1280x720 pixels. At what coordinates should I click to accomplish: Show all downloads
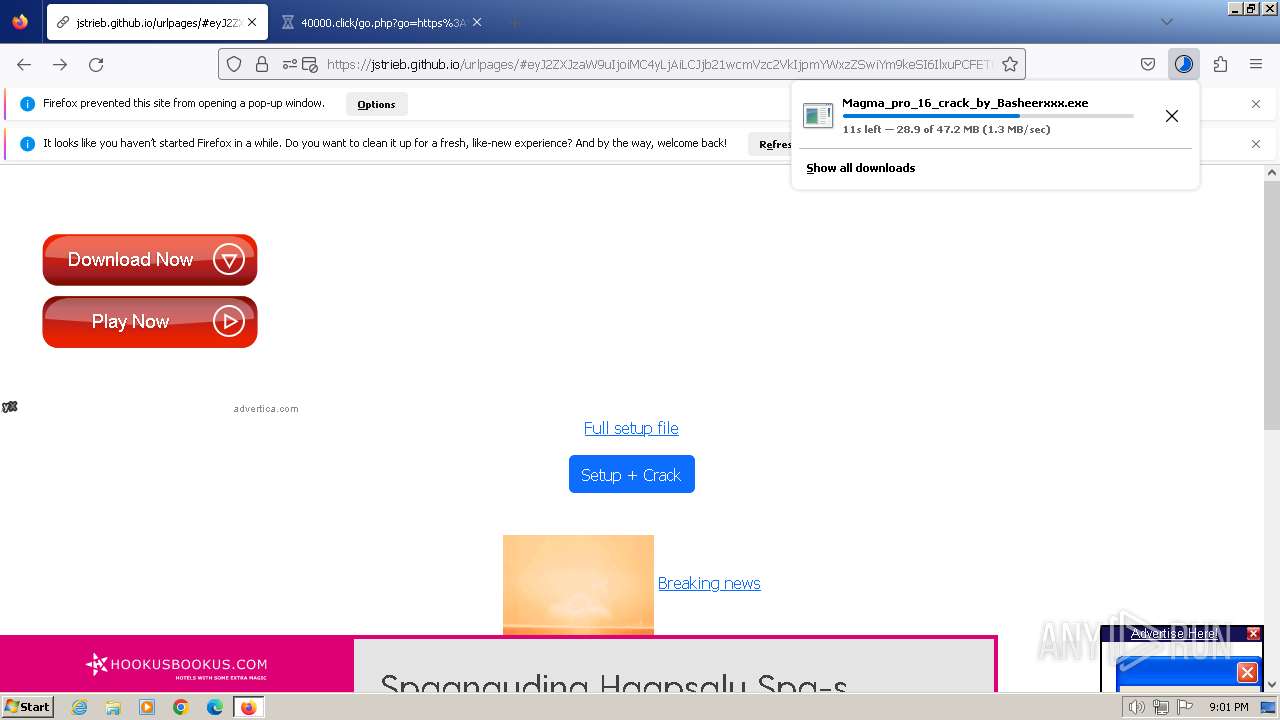[x=861, y=168]
